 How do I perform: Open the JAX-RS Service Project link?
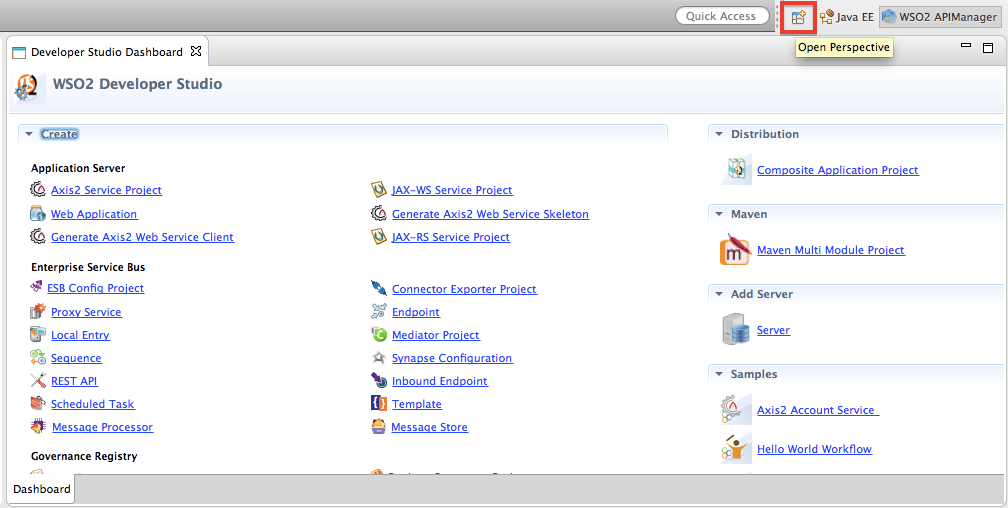point(451,237)
